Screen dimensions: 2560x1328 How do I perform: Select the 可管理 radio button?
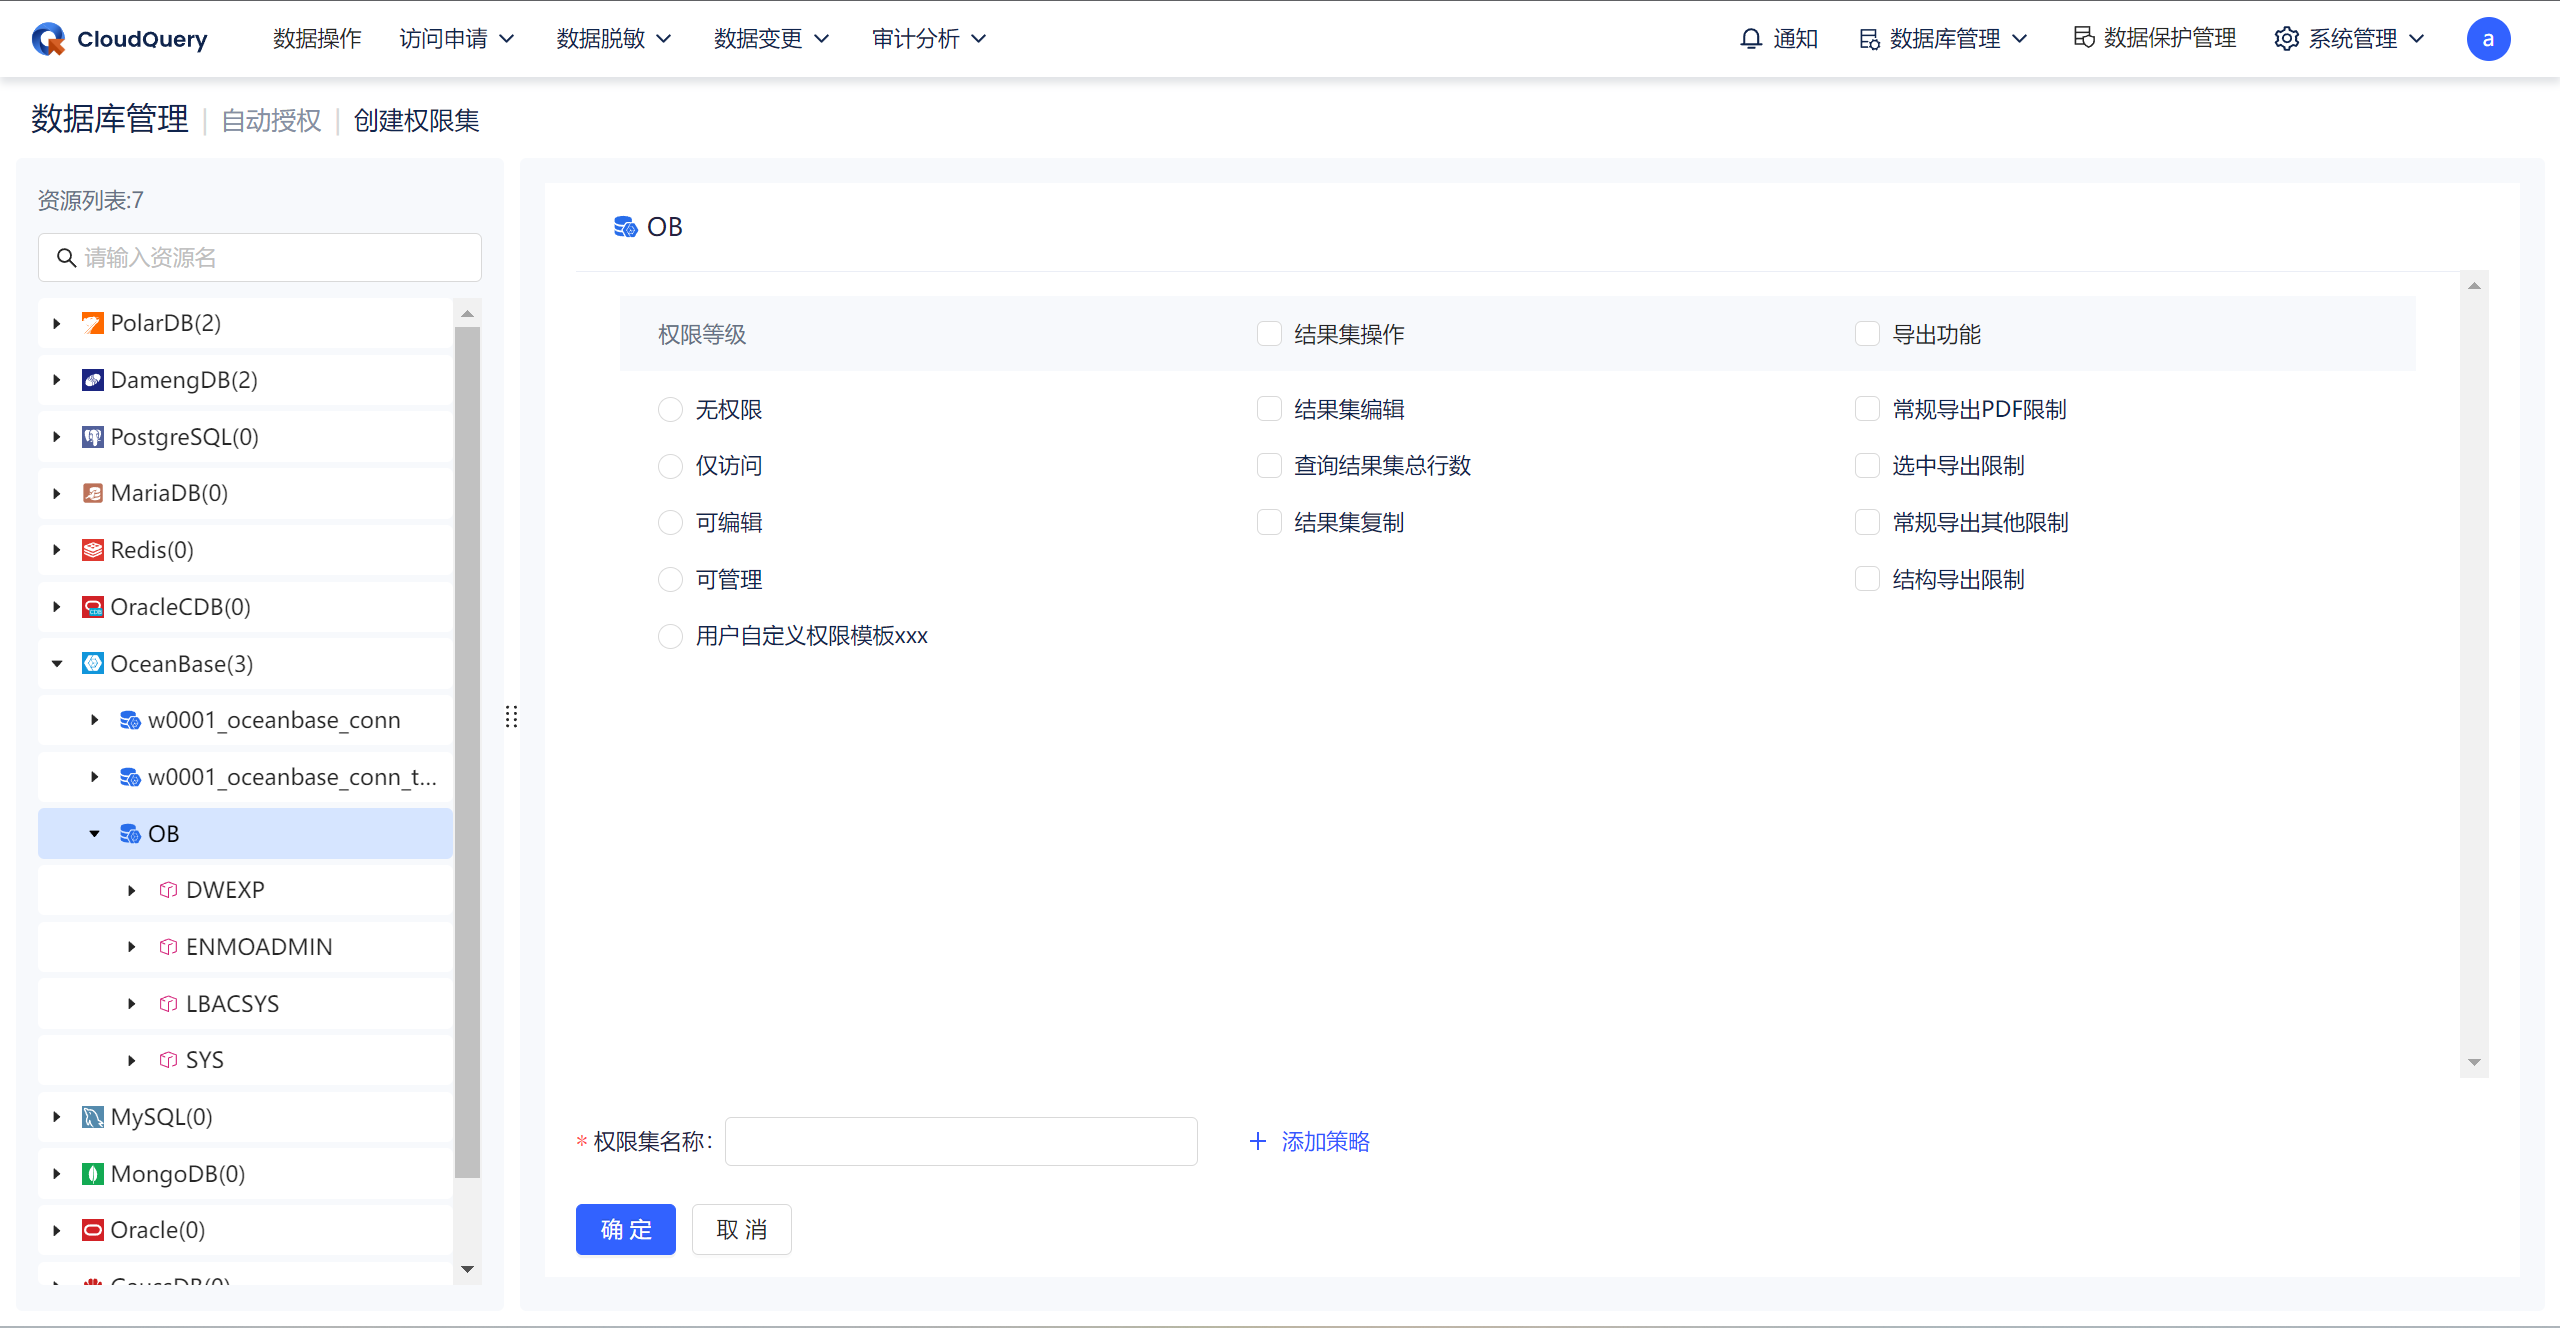671,580
